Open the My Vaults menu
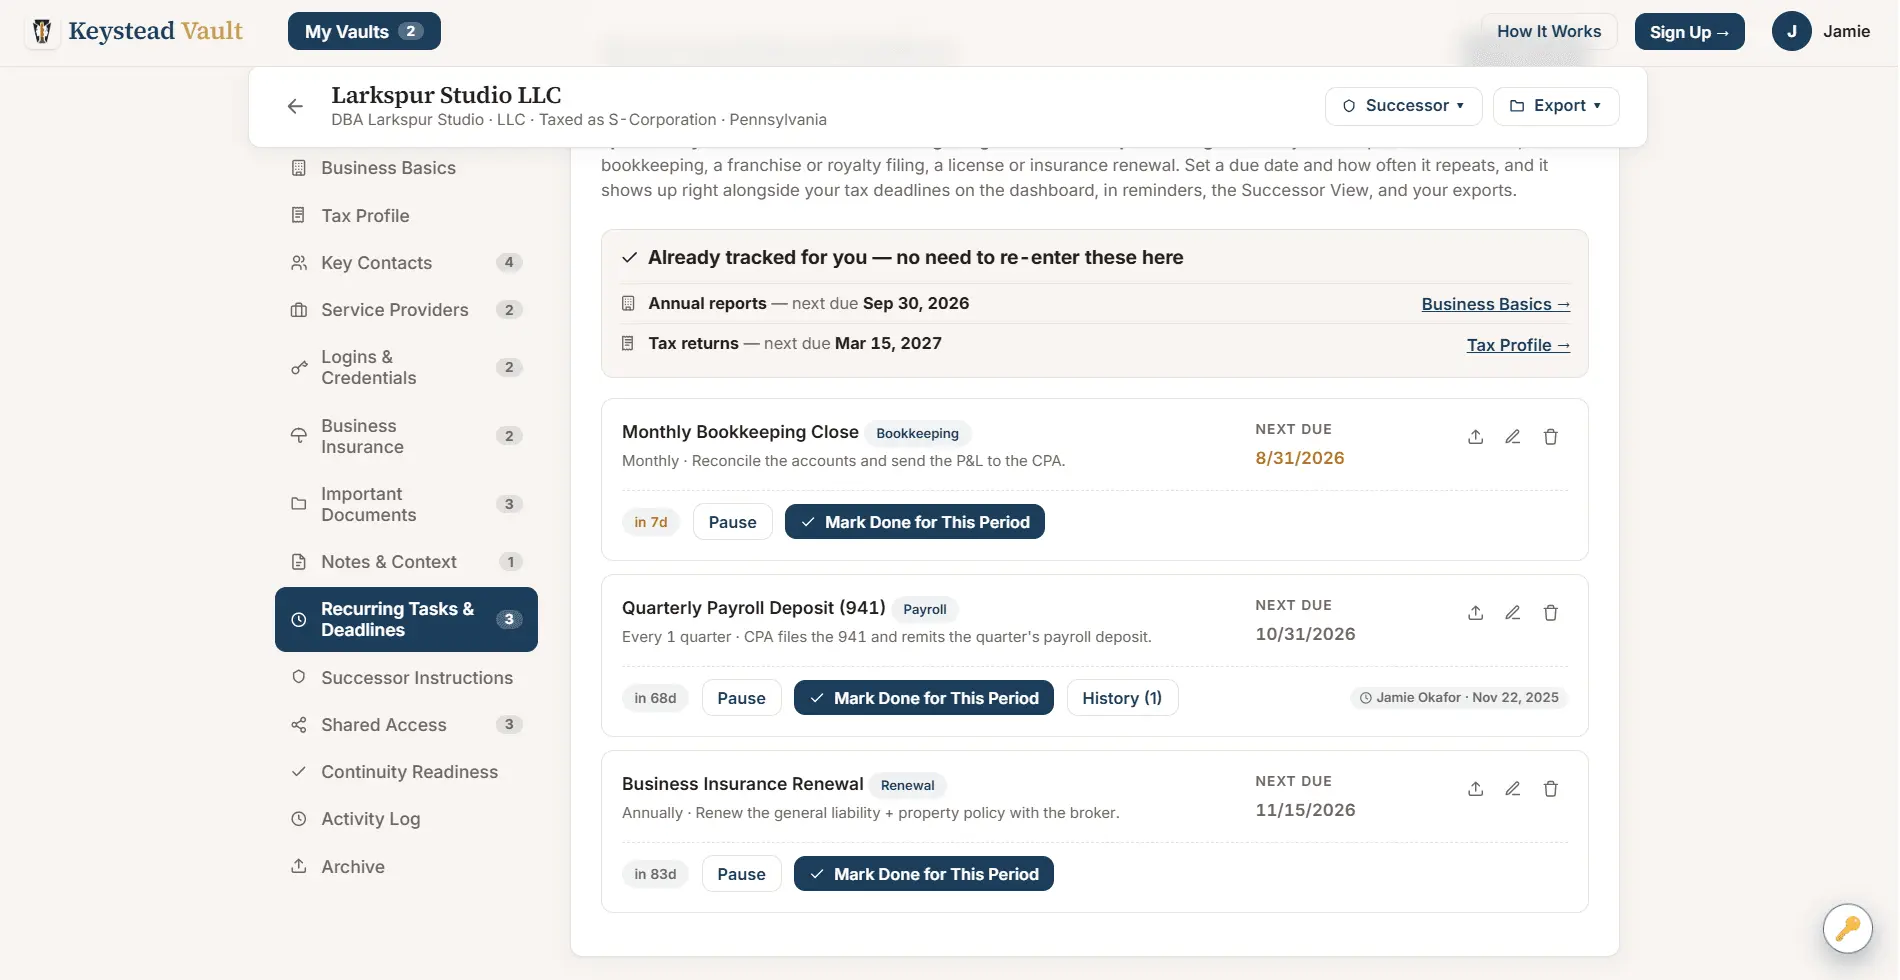The image size is (1900, 980). [364, 31]
